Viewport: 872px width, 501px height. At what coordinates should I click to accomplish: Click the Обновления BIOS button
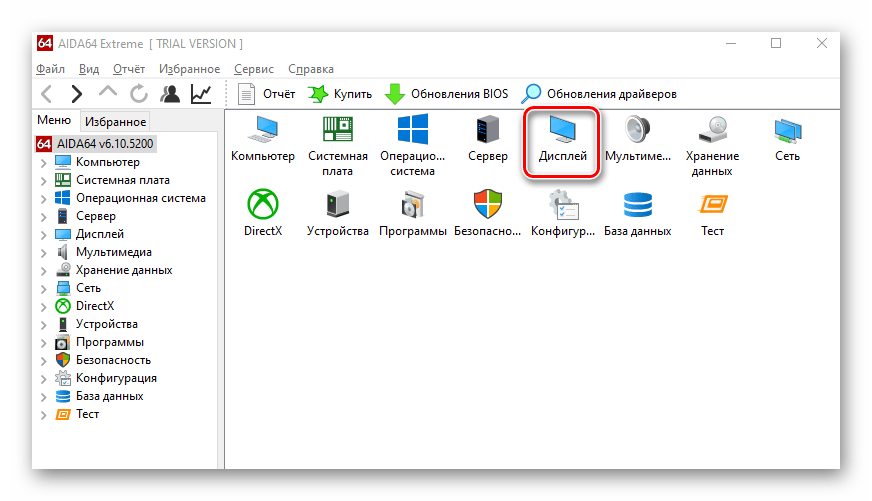tap(447, 94)
